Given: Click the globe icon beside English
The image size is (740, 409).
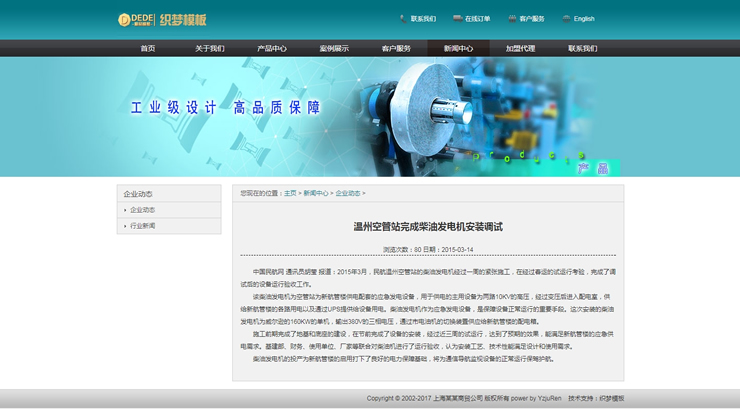Looking at the screenshot, I should click(567, 19).
